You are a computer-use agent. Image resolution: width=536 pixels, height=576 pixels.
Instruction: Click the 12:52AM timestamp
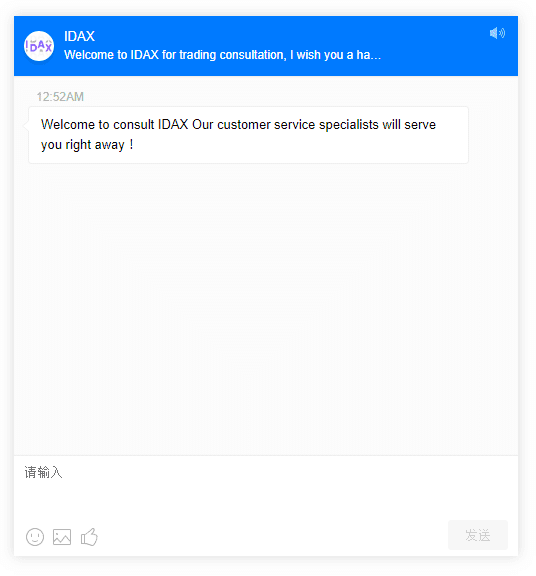click(60, 97)
